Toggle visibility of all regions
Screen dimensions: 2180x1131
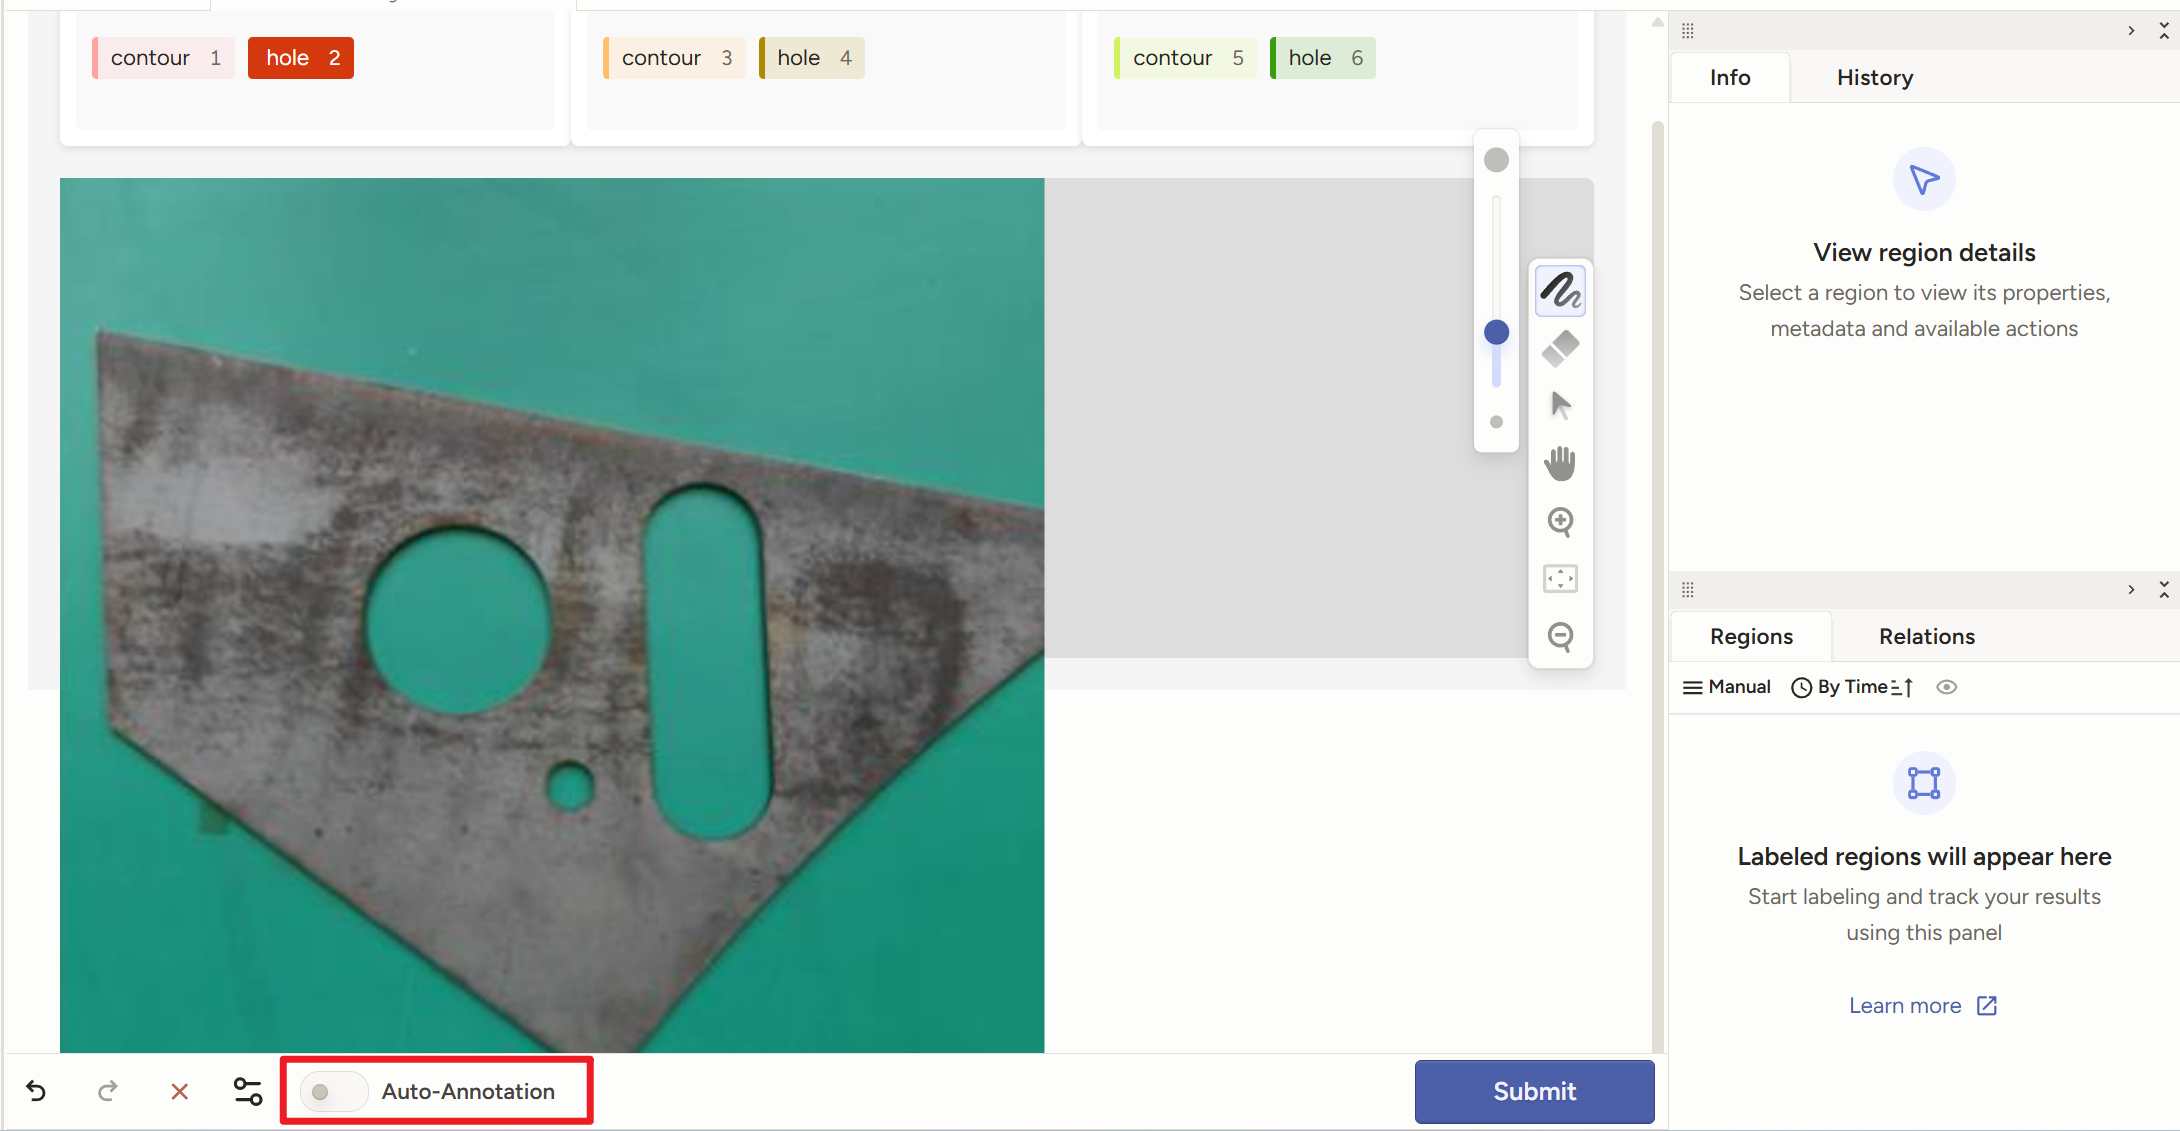click(x=1946, y=687)
